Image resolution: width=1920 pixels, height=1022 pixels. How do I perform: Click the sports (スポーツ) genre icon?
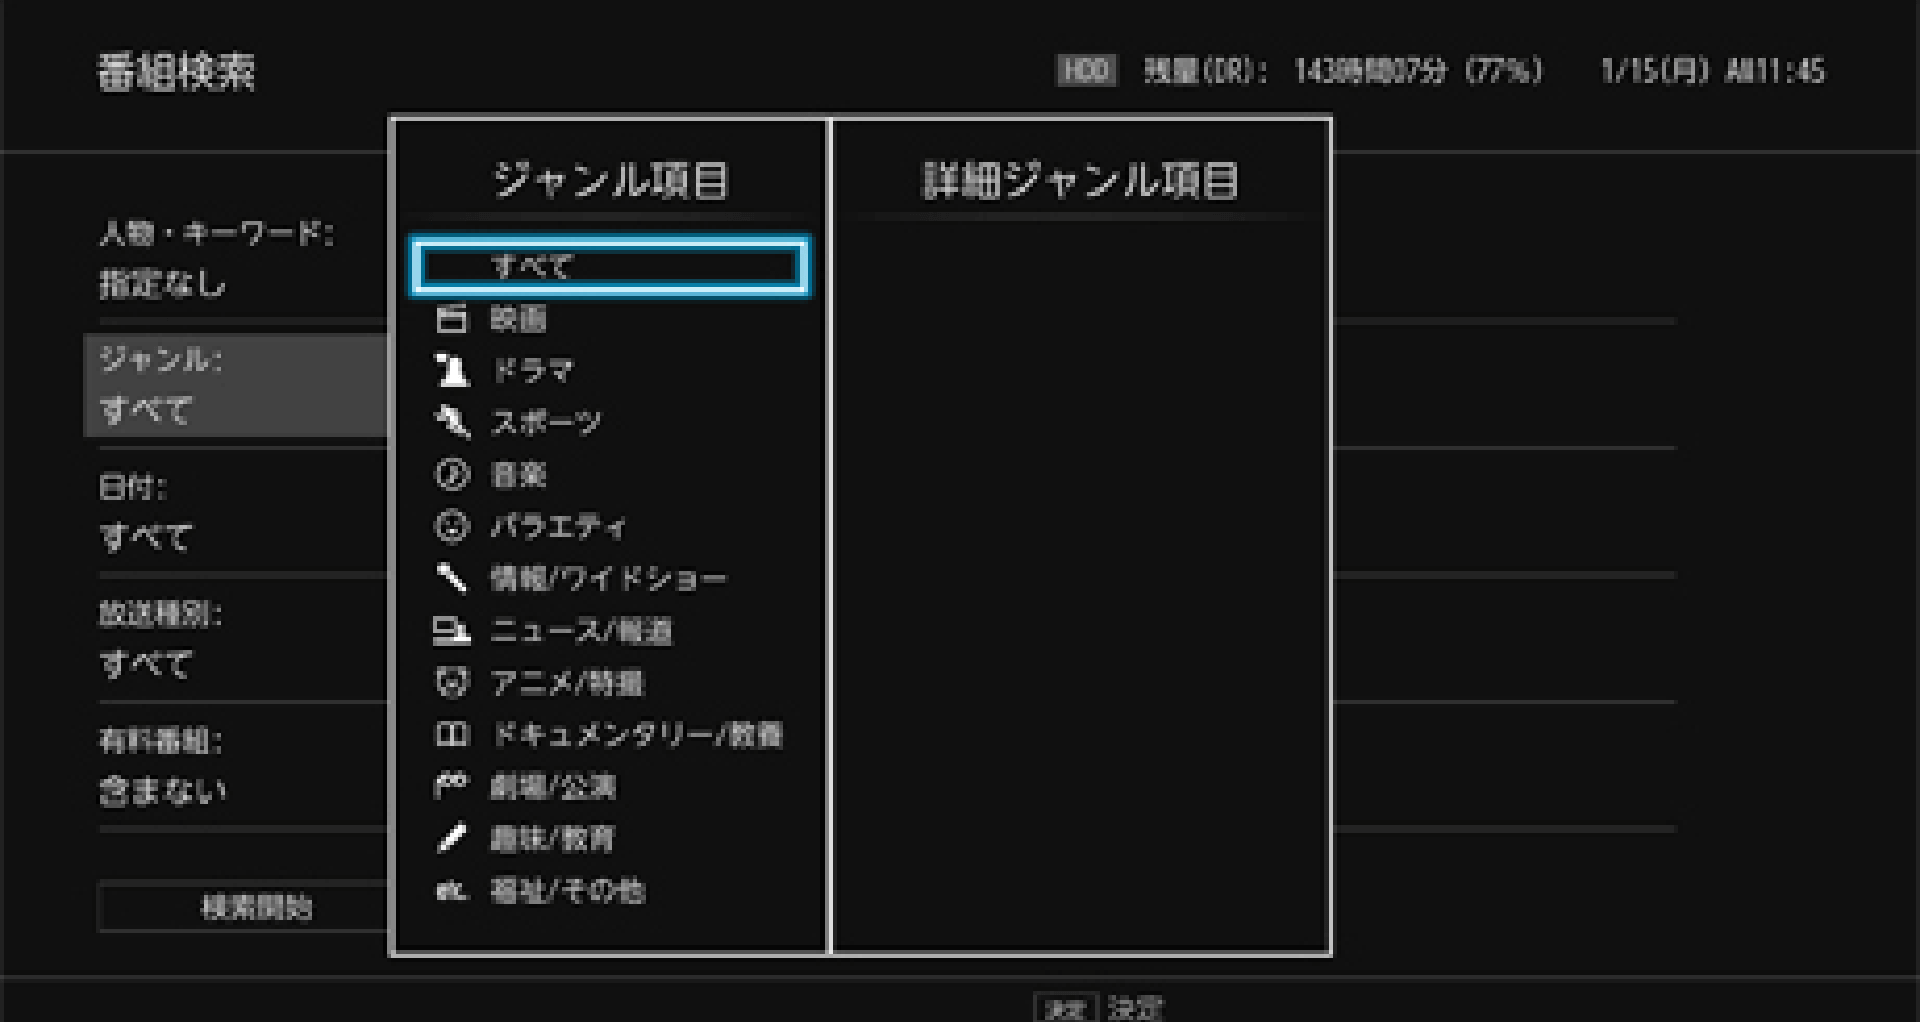tap(451, 422)
